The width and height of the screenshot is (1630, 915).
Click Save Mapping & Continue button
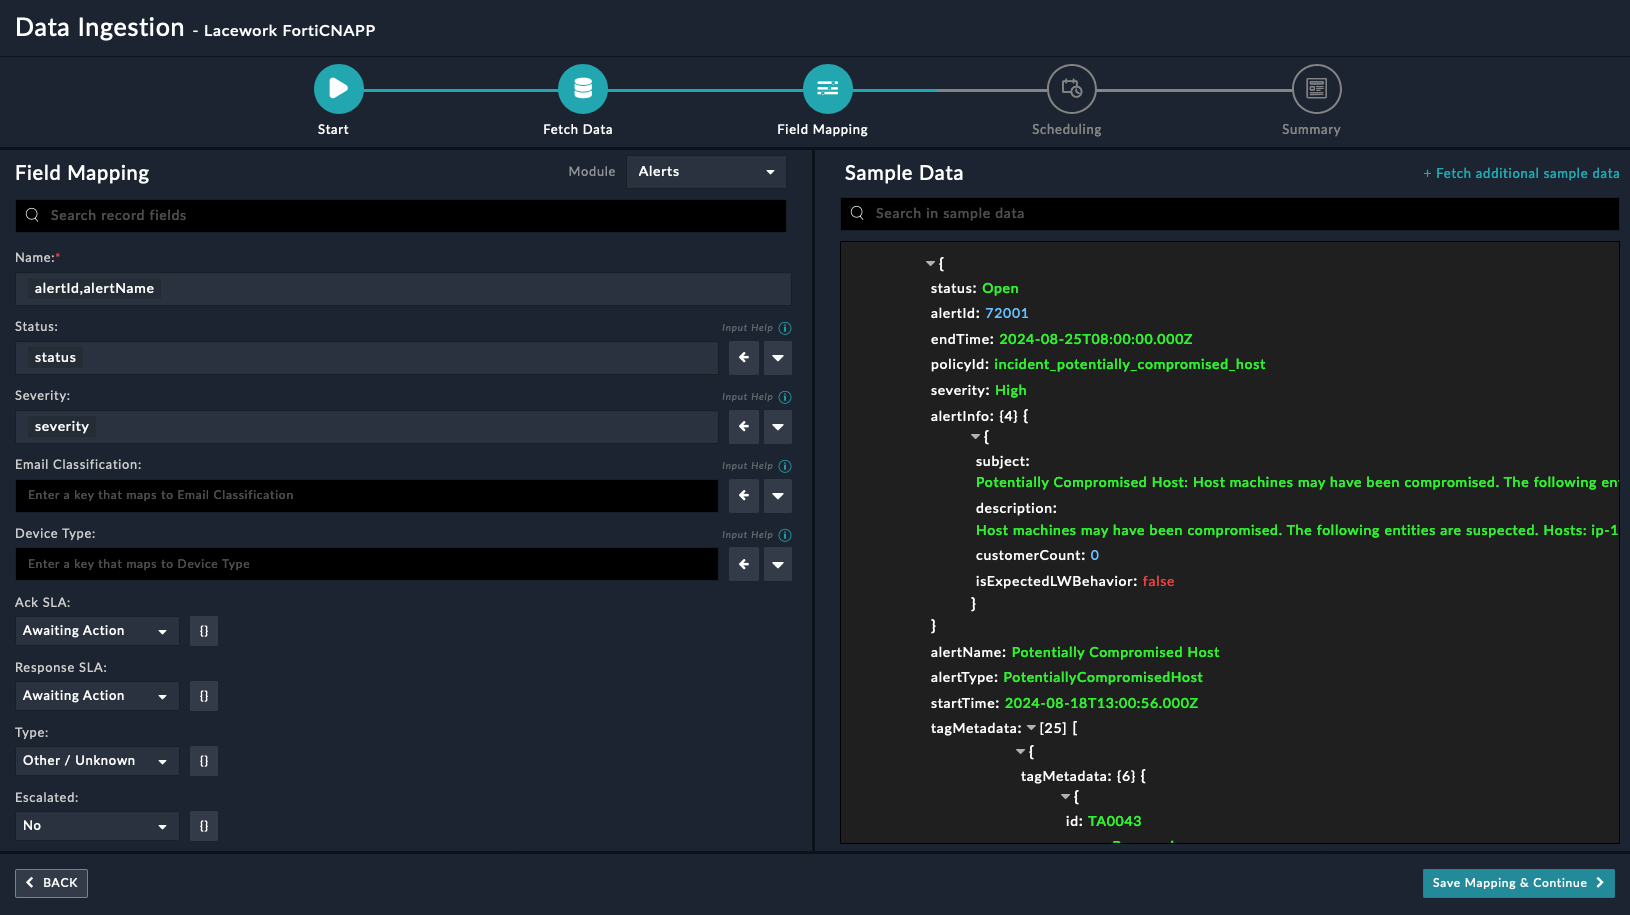tap(1517, 883)
